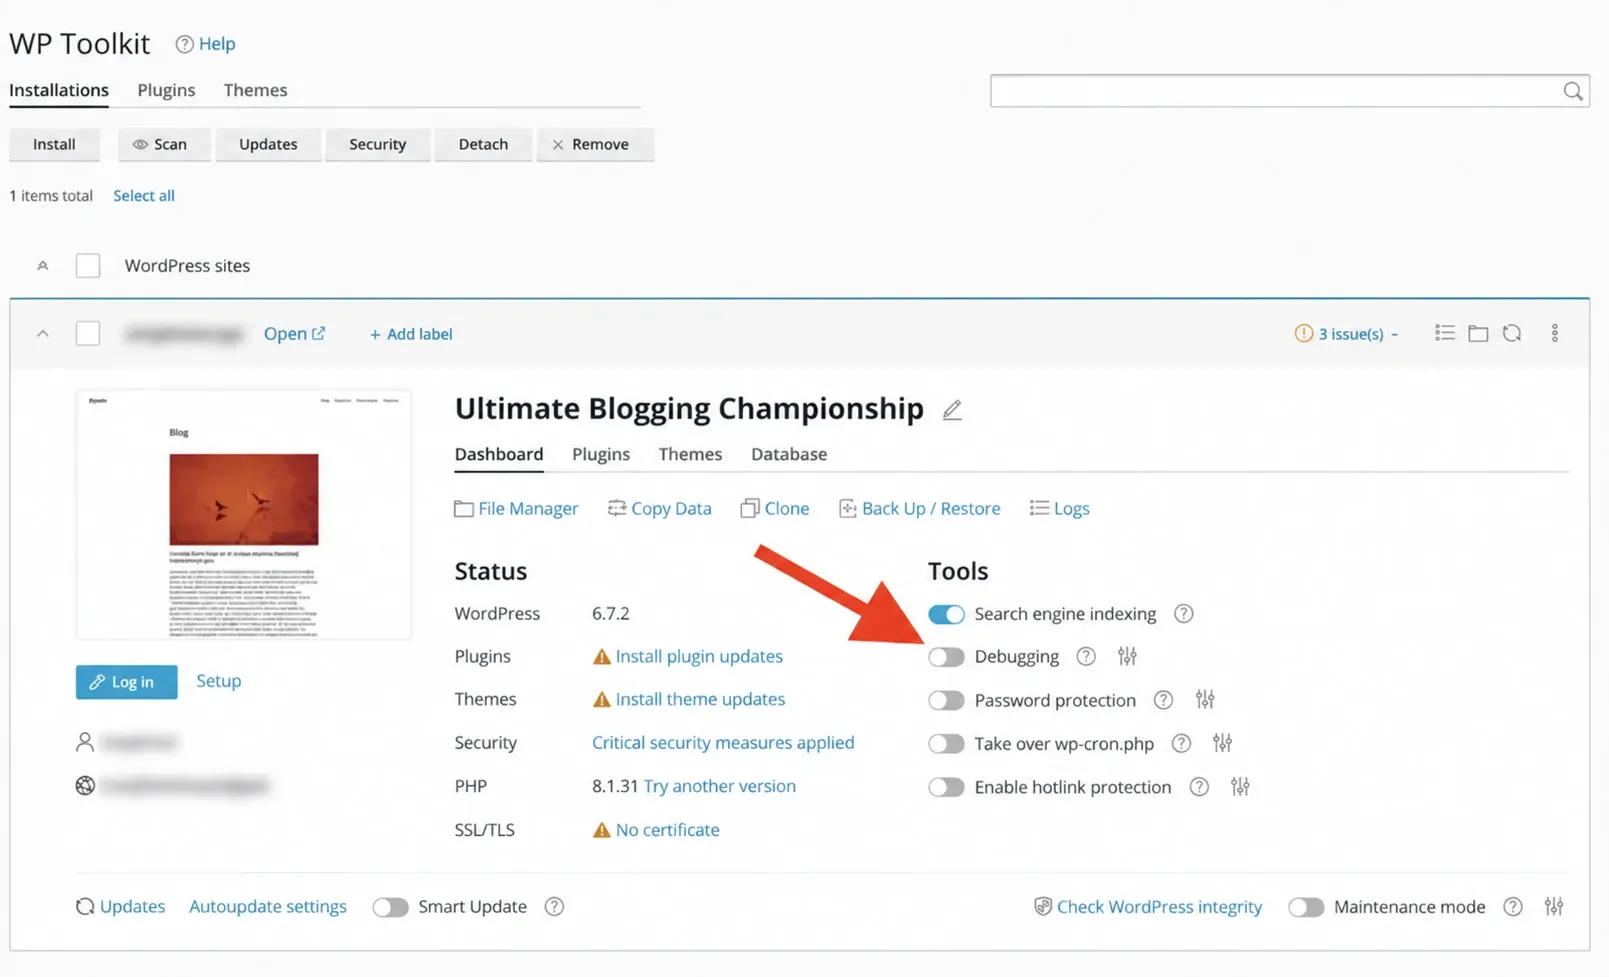Open the Database tab of the site

coord(789,454)
